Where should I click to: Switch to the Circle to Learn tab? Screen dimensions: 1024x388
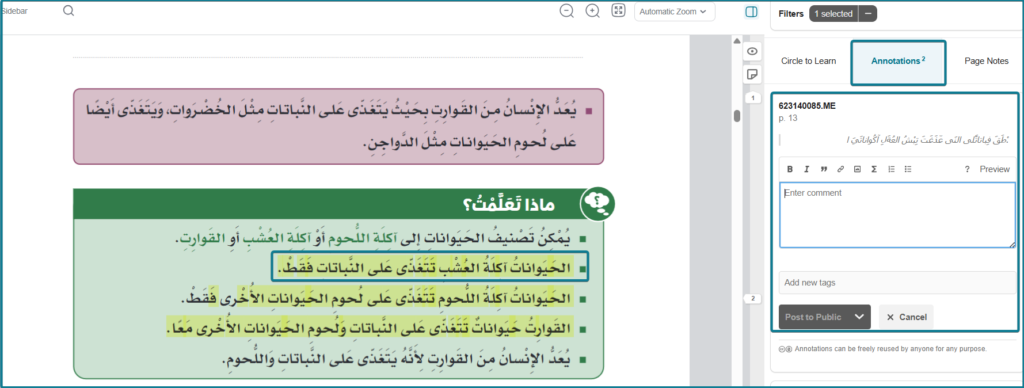point(808,61)
